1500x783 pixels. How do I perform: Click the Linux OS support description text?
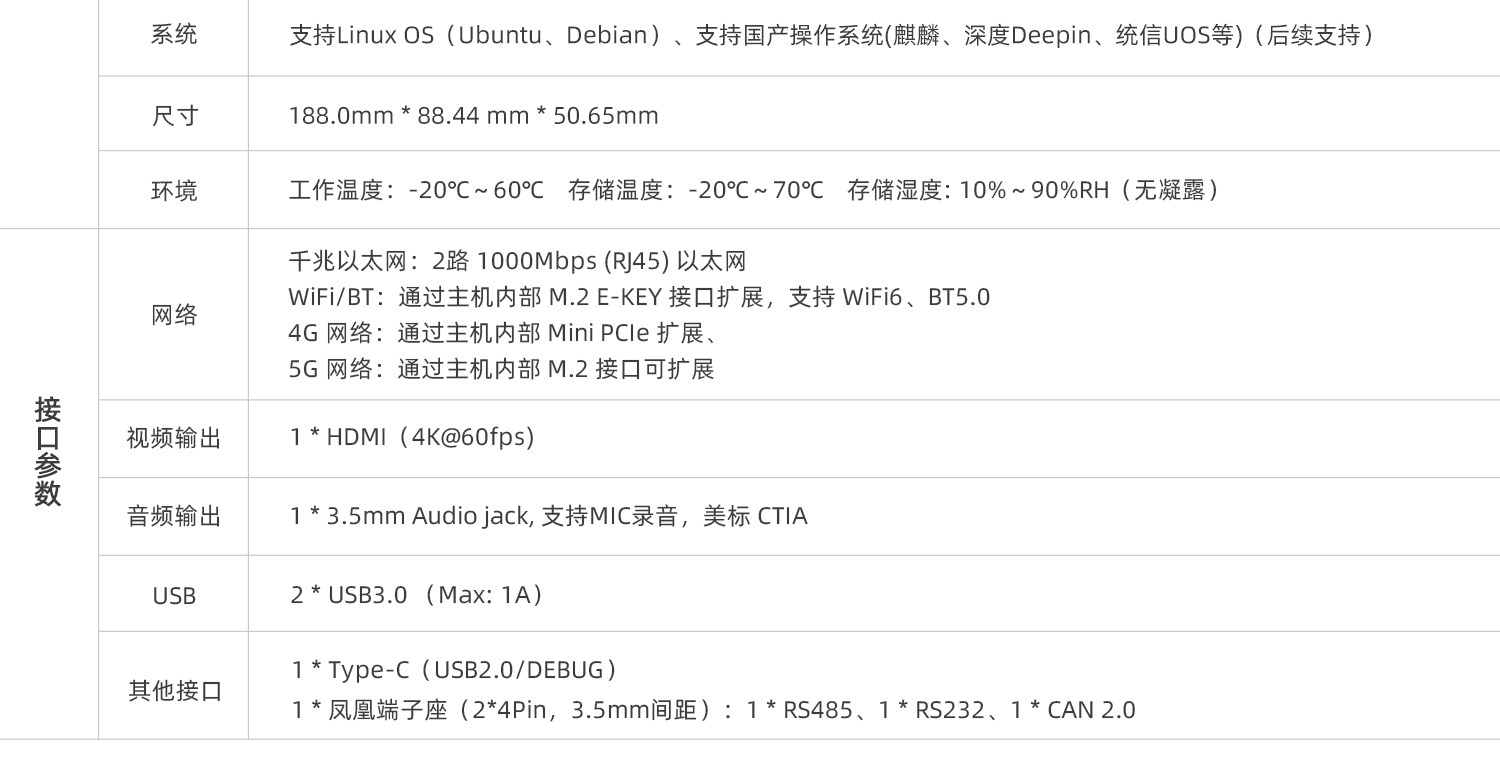[x=831, y=36]
